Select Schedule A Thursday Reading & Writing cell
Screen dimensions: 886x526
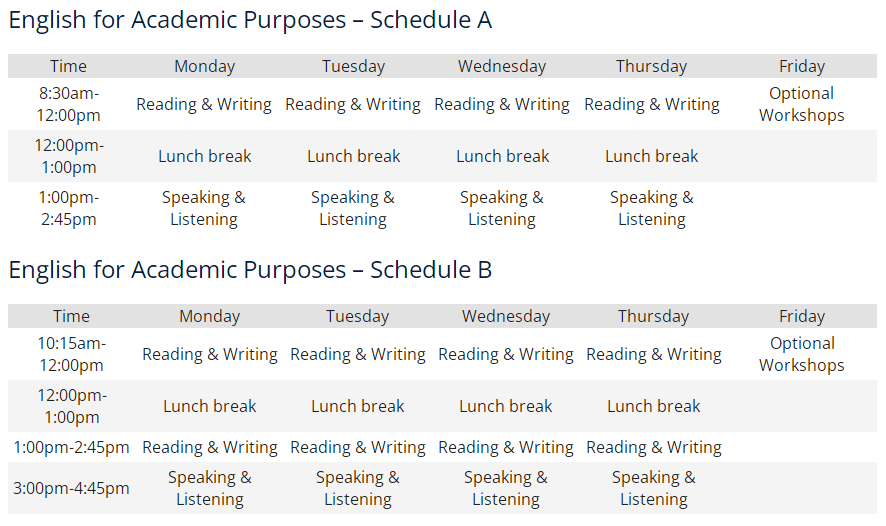click(x=652, y=104)
